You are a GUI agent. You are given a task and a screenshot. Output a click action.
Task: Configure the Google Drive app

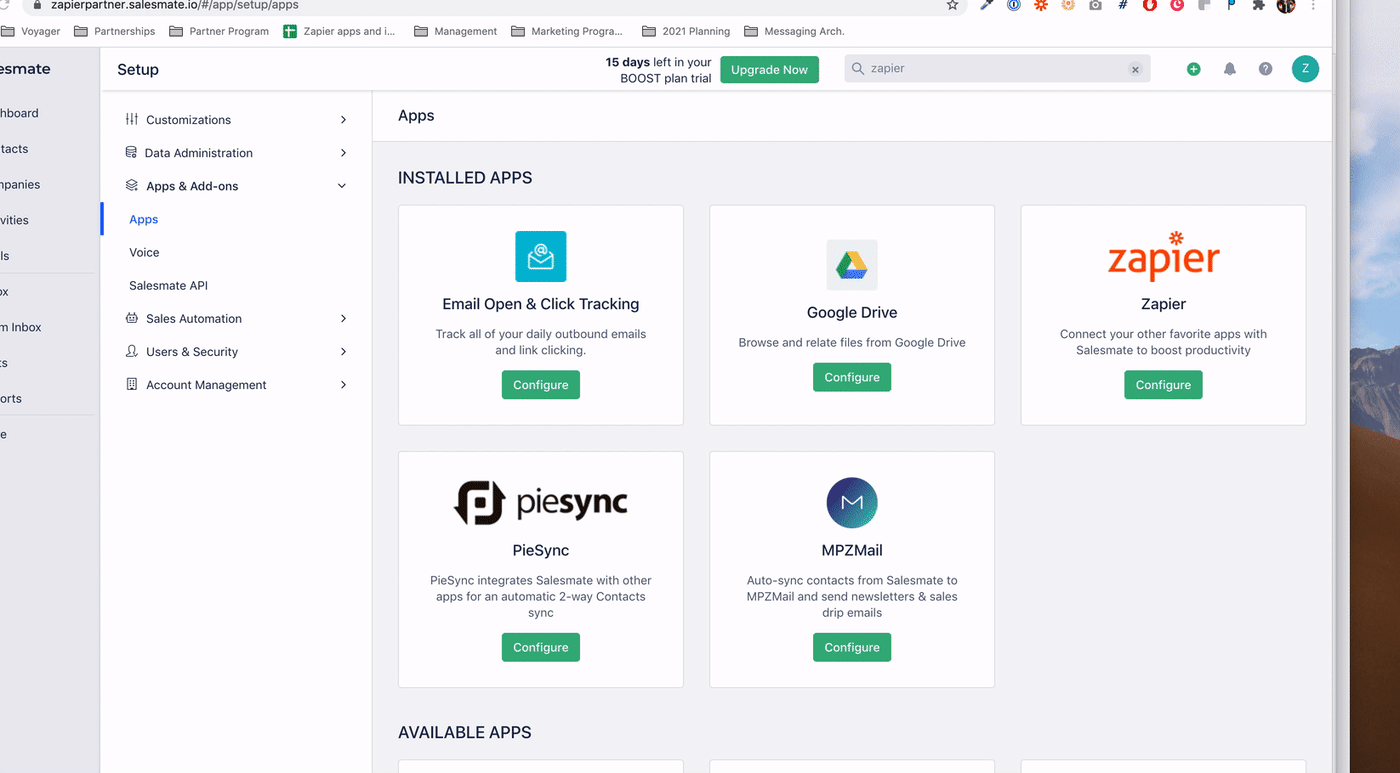point(852,377)
